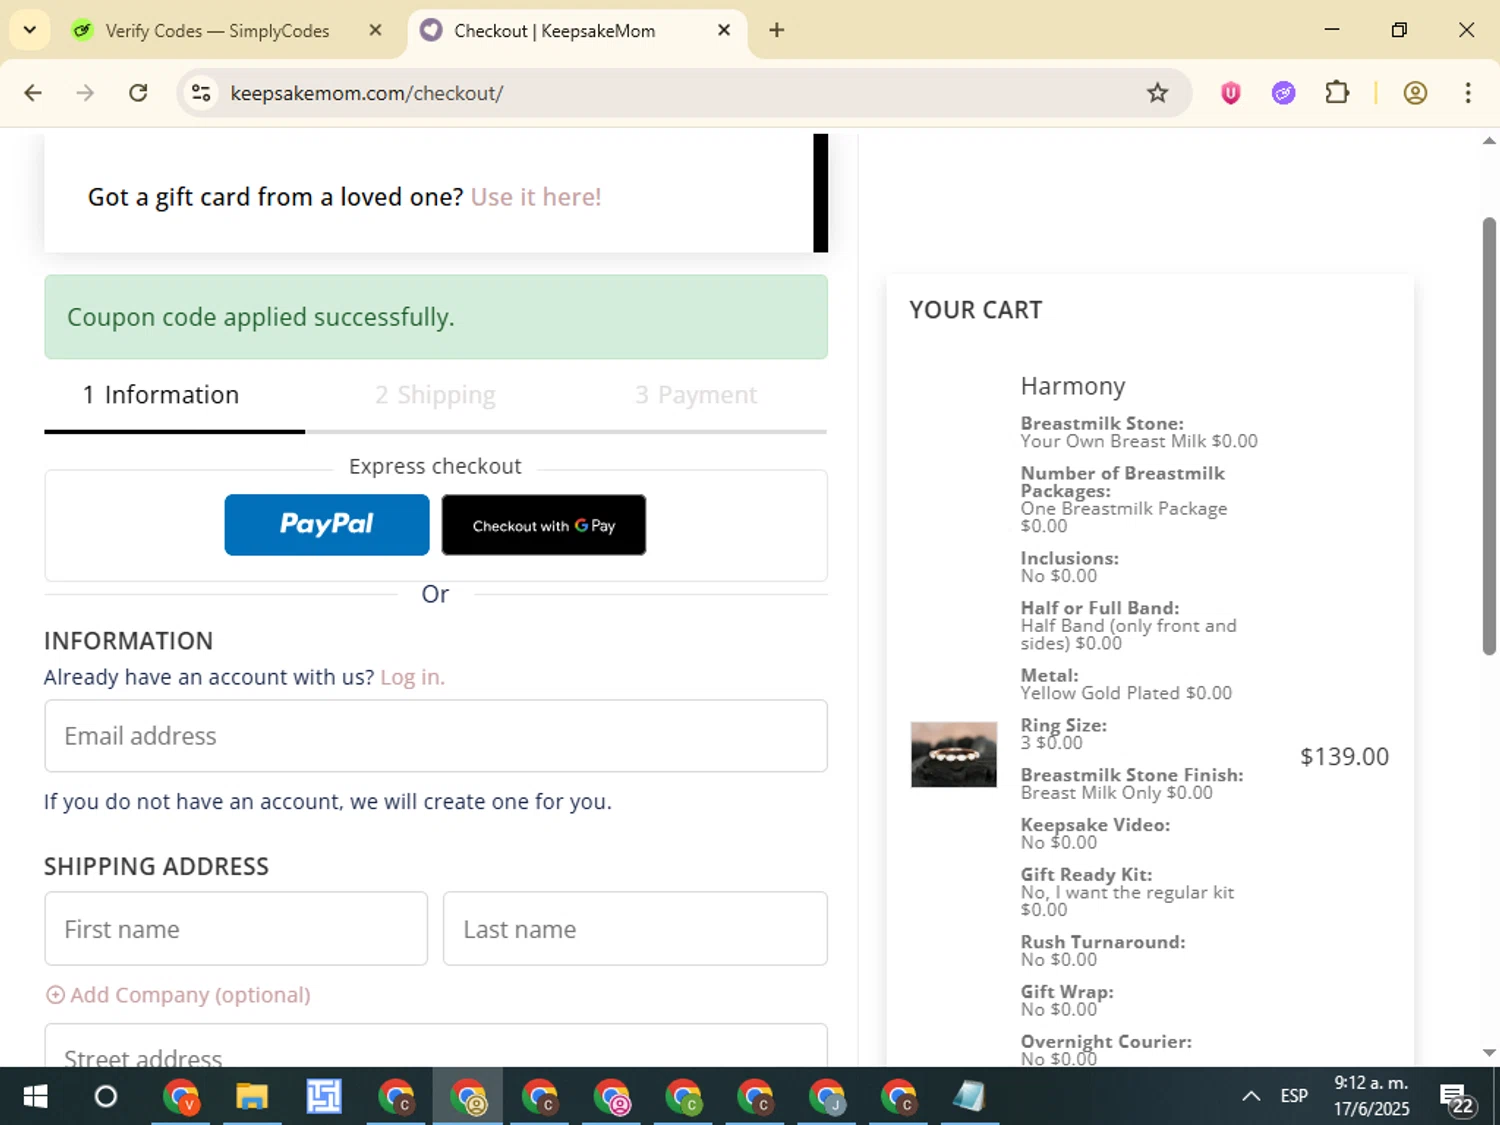Click the 'Use it here!' gift card link
1500x1125 pixels.
536,197
